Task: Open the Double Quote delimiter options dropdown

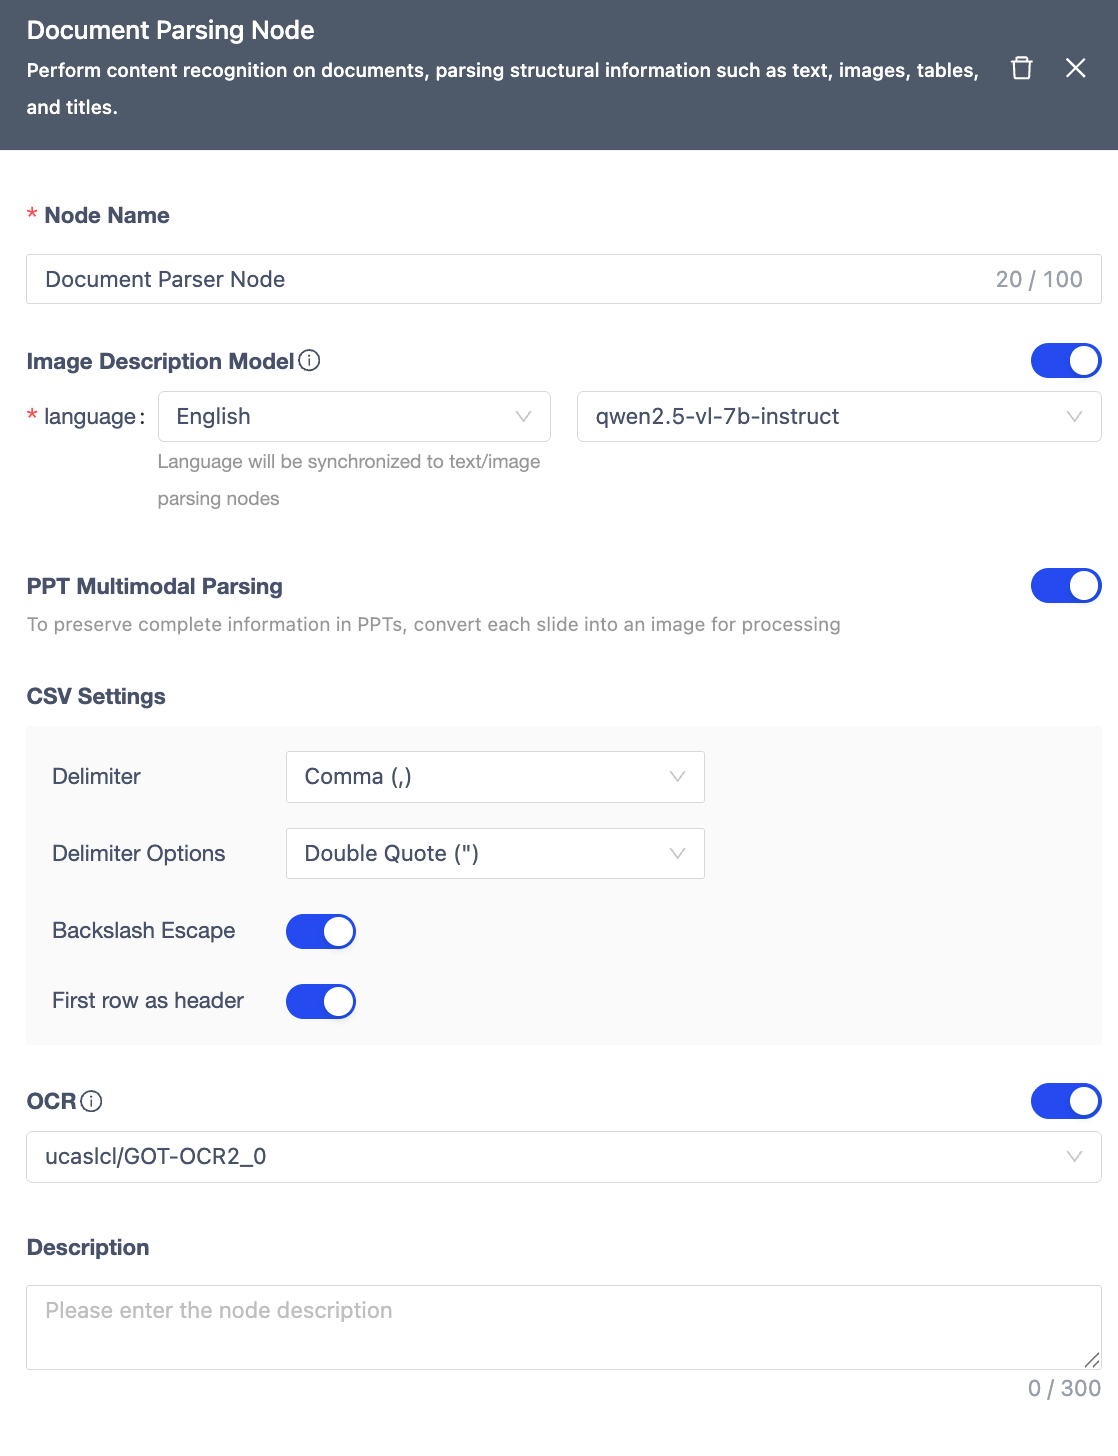Action: (x=480, y=854)
